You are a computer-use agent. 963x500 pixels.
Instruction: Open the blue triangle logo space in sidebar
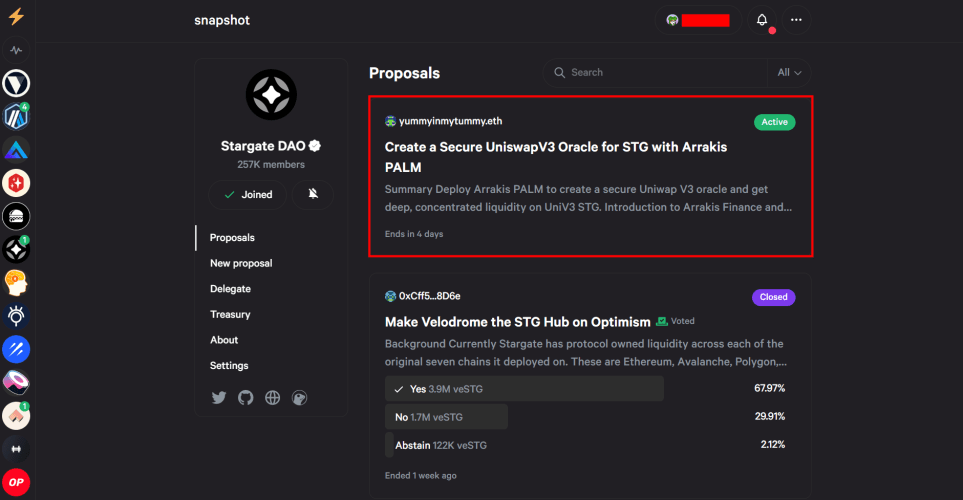click(16, 150)
